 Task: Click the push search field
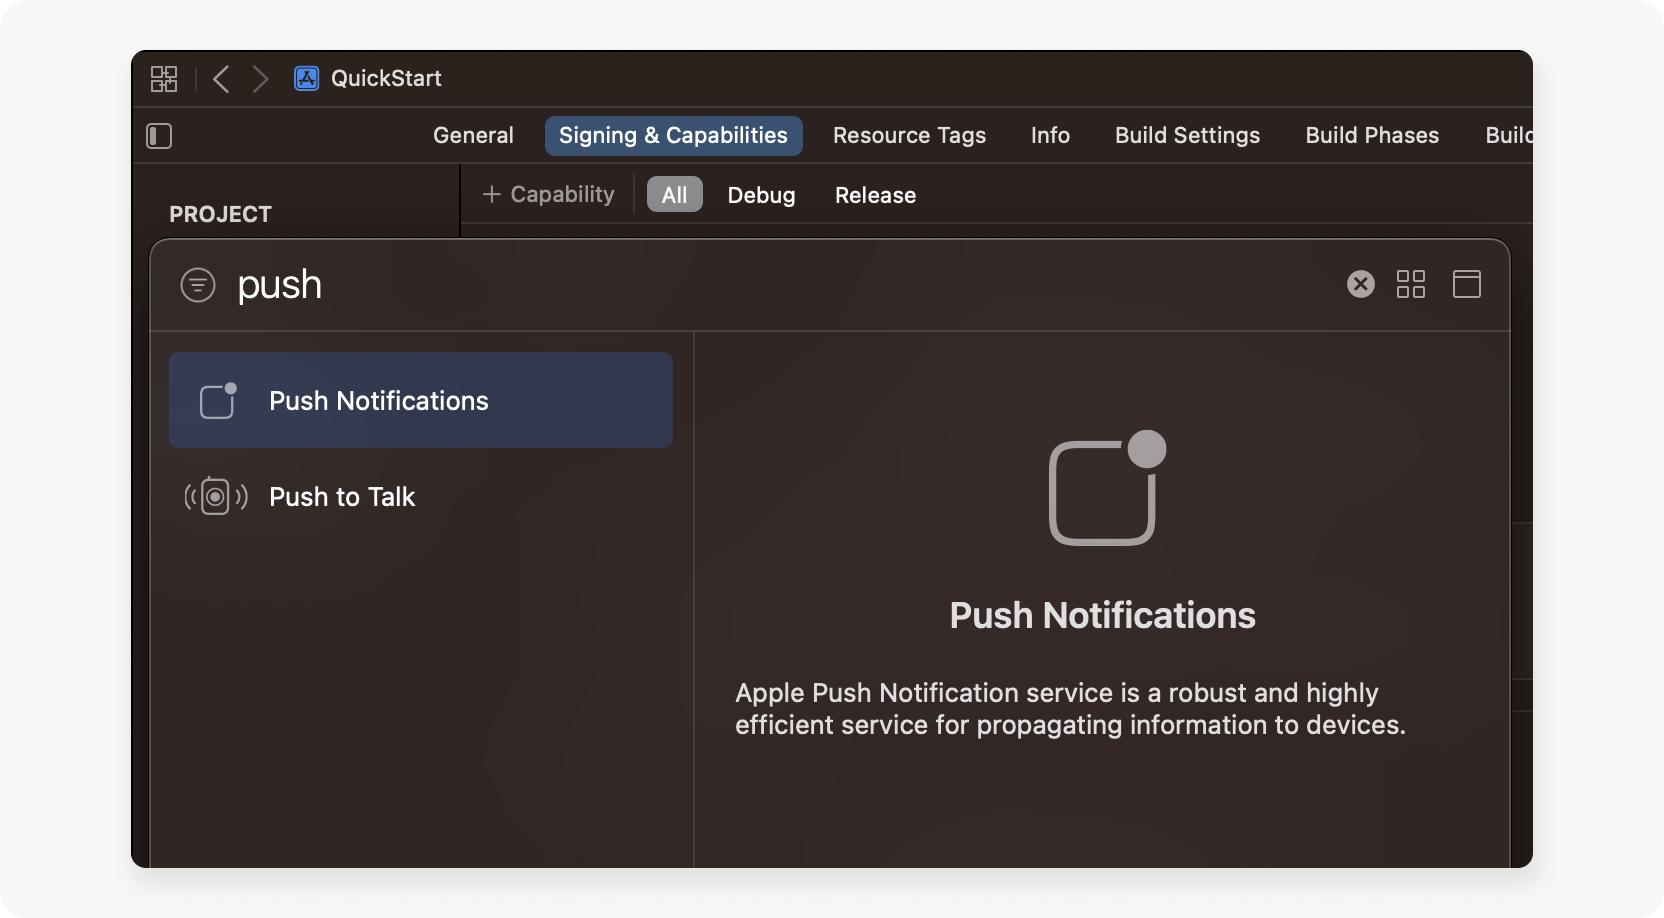pos(780,285)
